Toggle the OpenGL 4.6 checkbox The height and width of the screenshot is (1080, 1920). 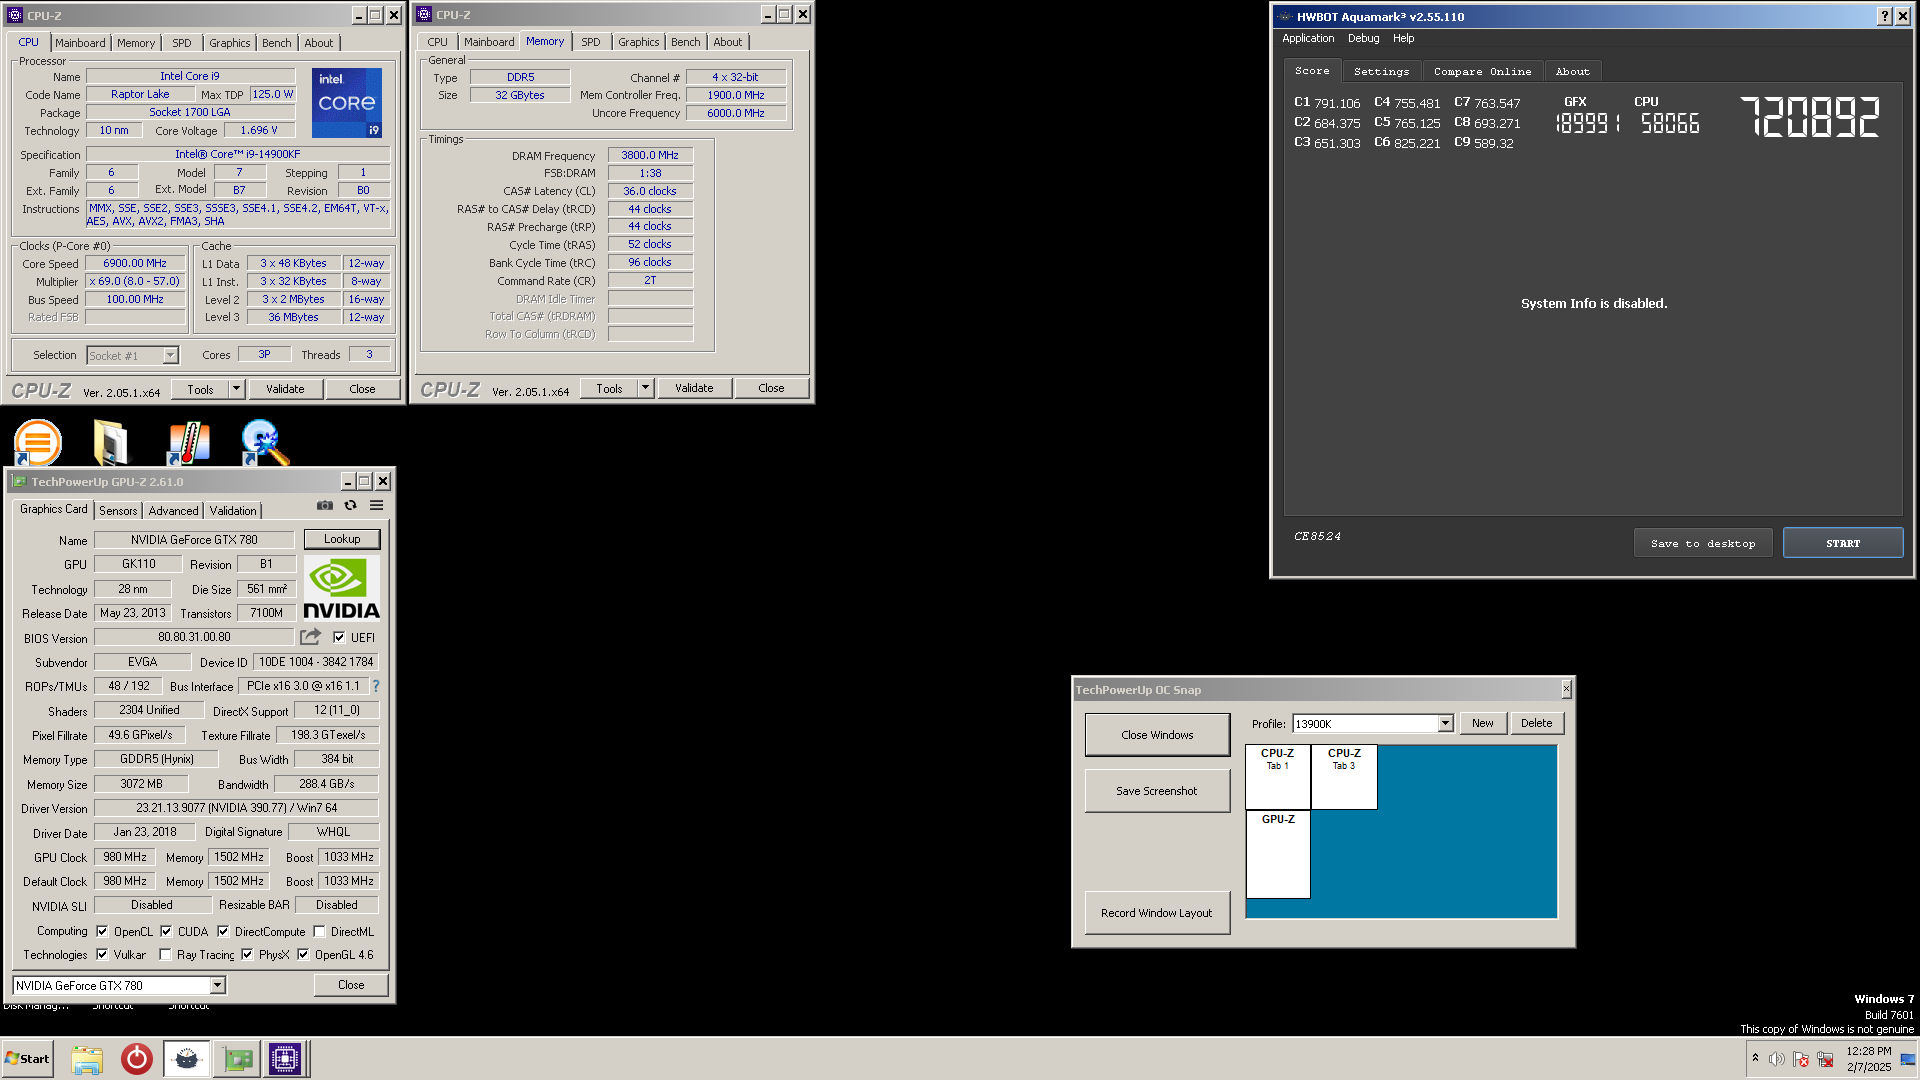coord(303,954)
